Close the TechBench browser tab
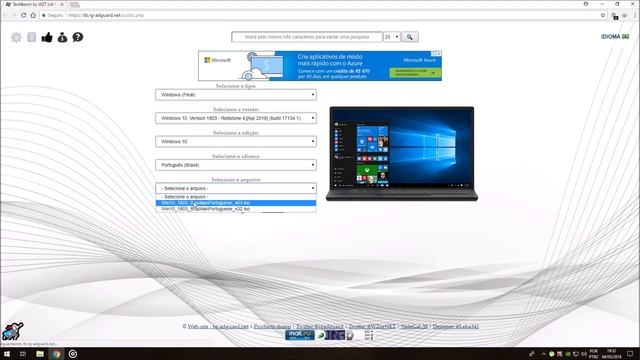 [x=62, y=4]
